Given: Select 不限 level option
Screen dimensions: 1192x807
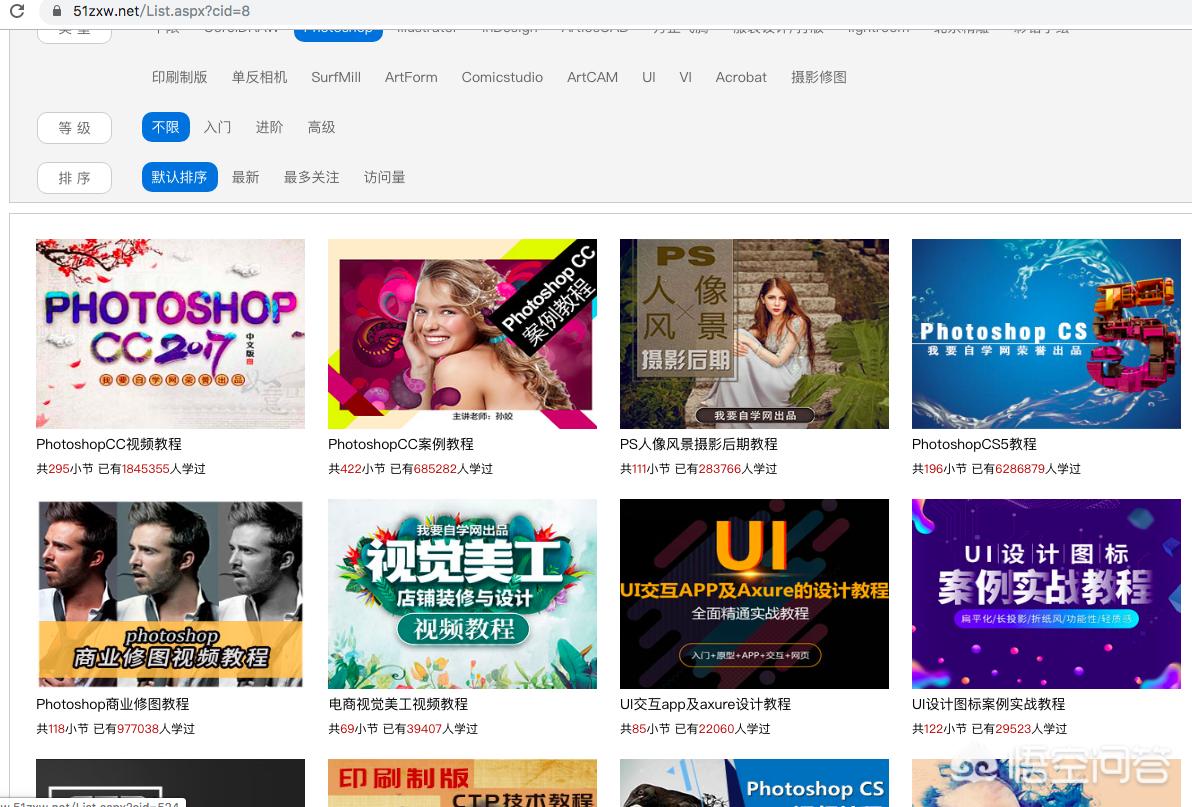Looking at the screenshot, I should [166, 127].
